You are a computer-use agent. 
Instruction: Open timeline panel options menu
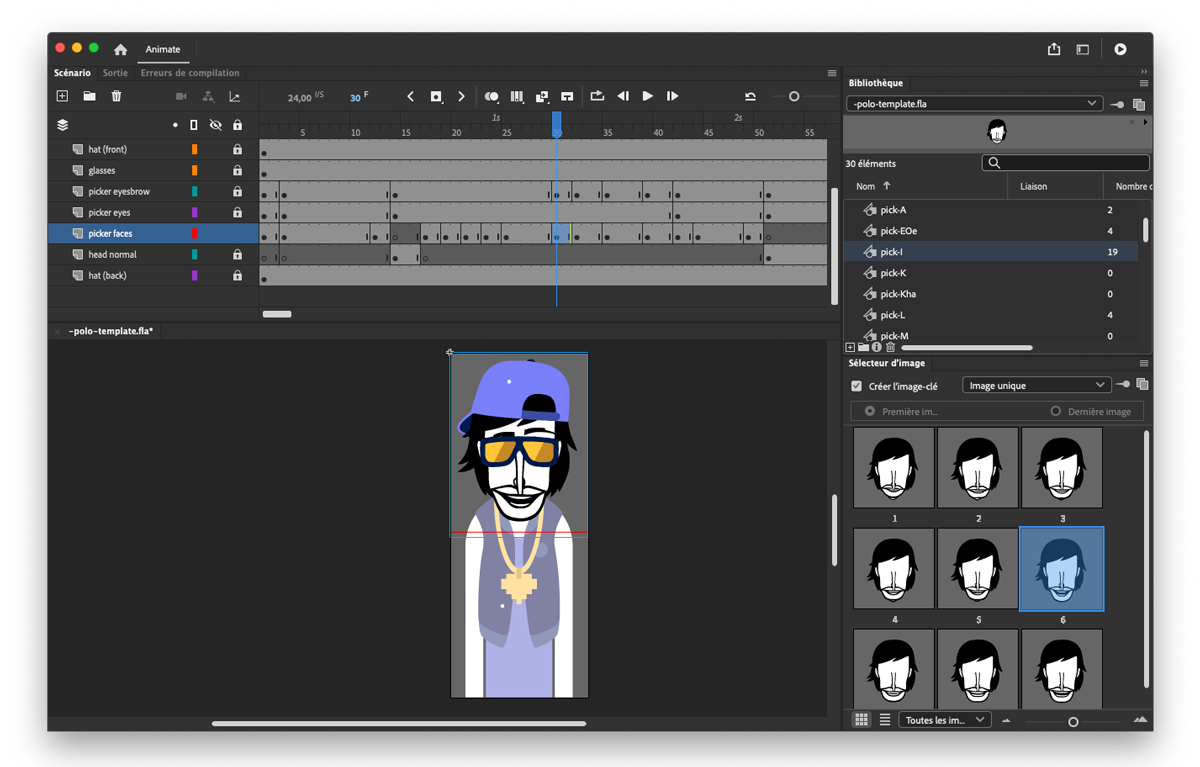pos(832,73)
